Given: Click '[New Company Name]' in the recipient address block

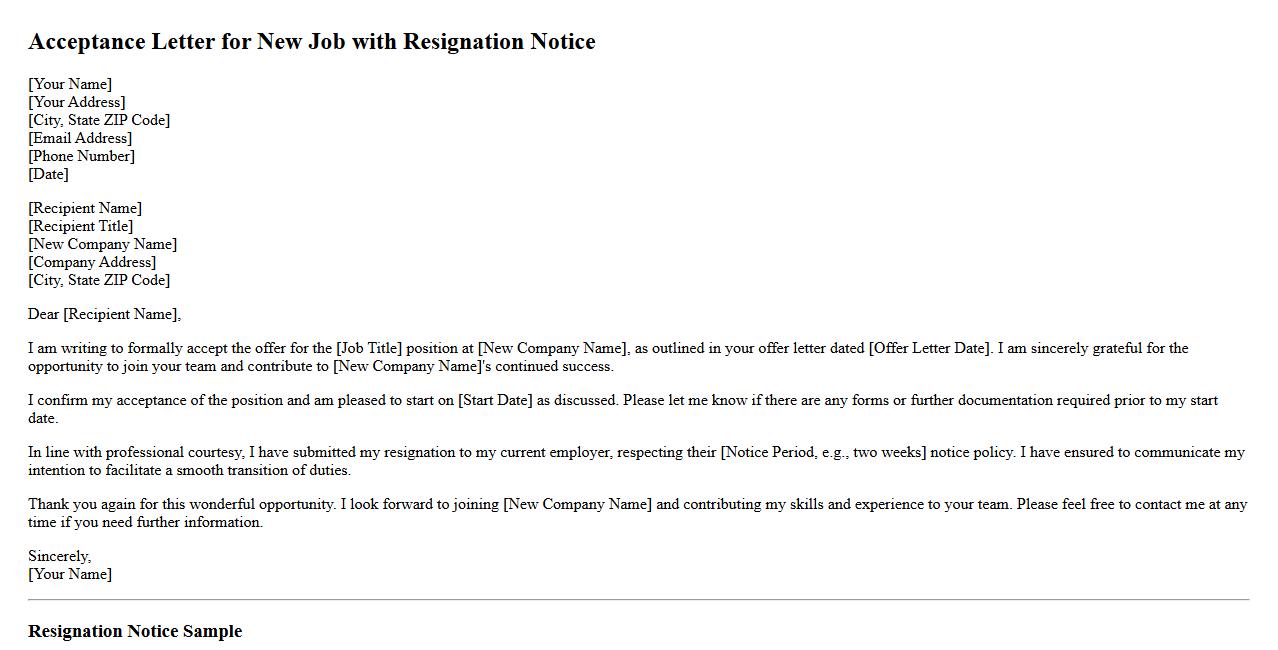Looking at the screenshot, I should tap(102, 244).
